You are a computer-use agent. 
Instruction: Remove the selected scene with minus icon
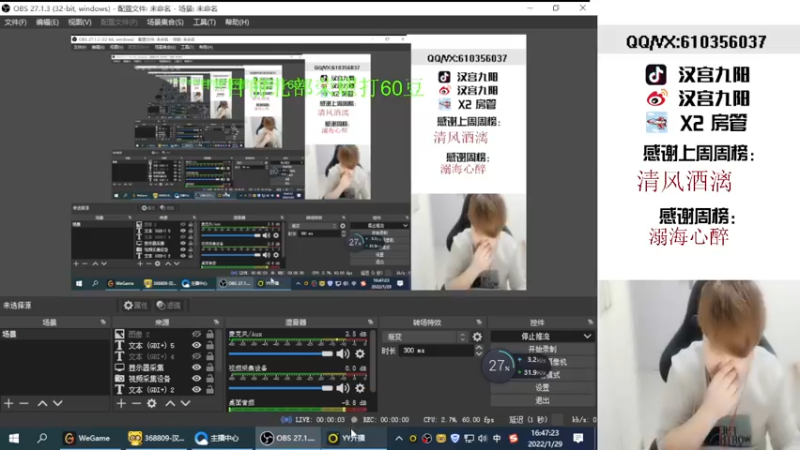23,403
